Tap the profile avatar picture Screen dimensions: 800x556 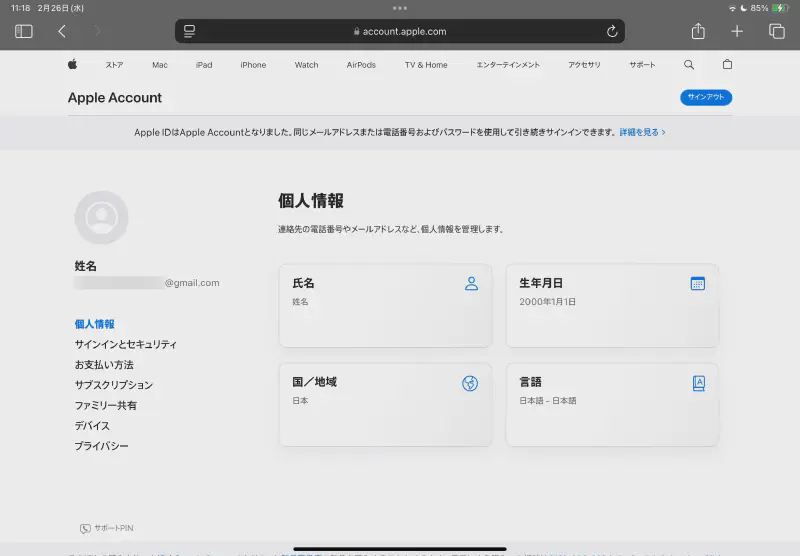[101, 217]
